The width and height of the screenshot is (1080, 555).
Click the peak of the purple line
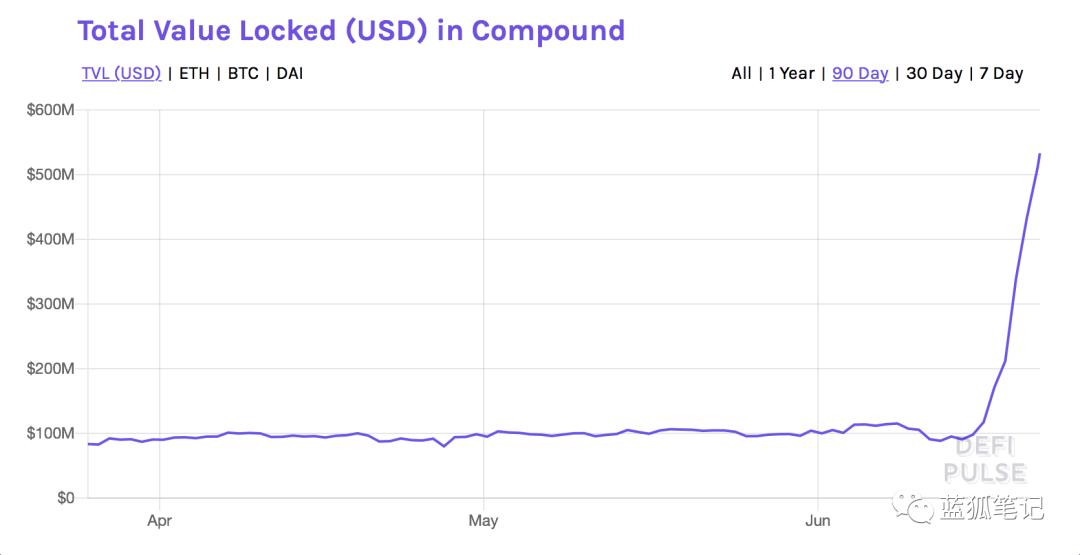[x=1039, y=154]
